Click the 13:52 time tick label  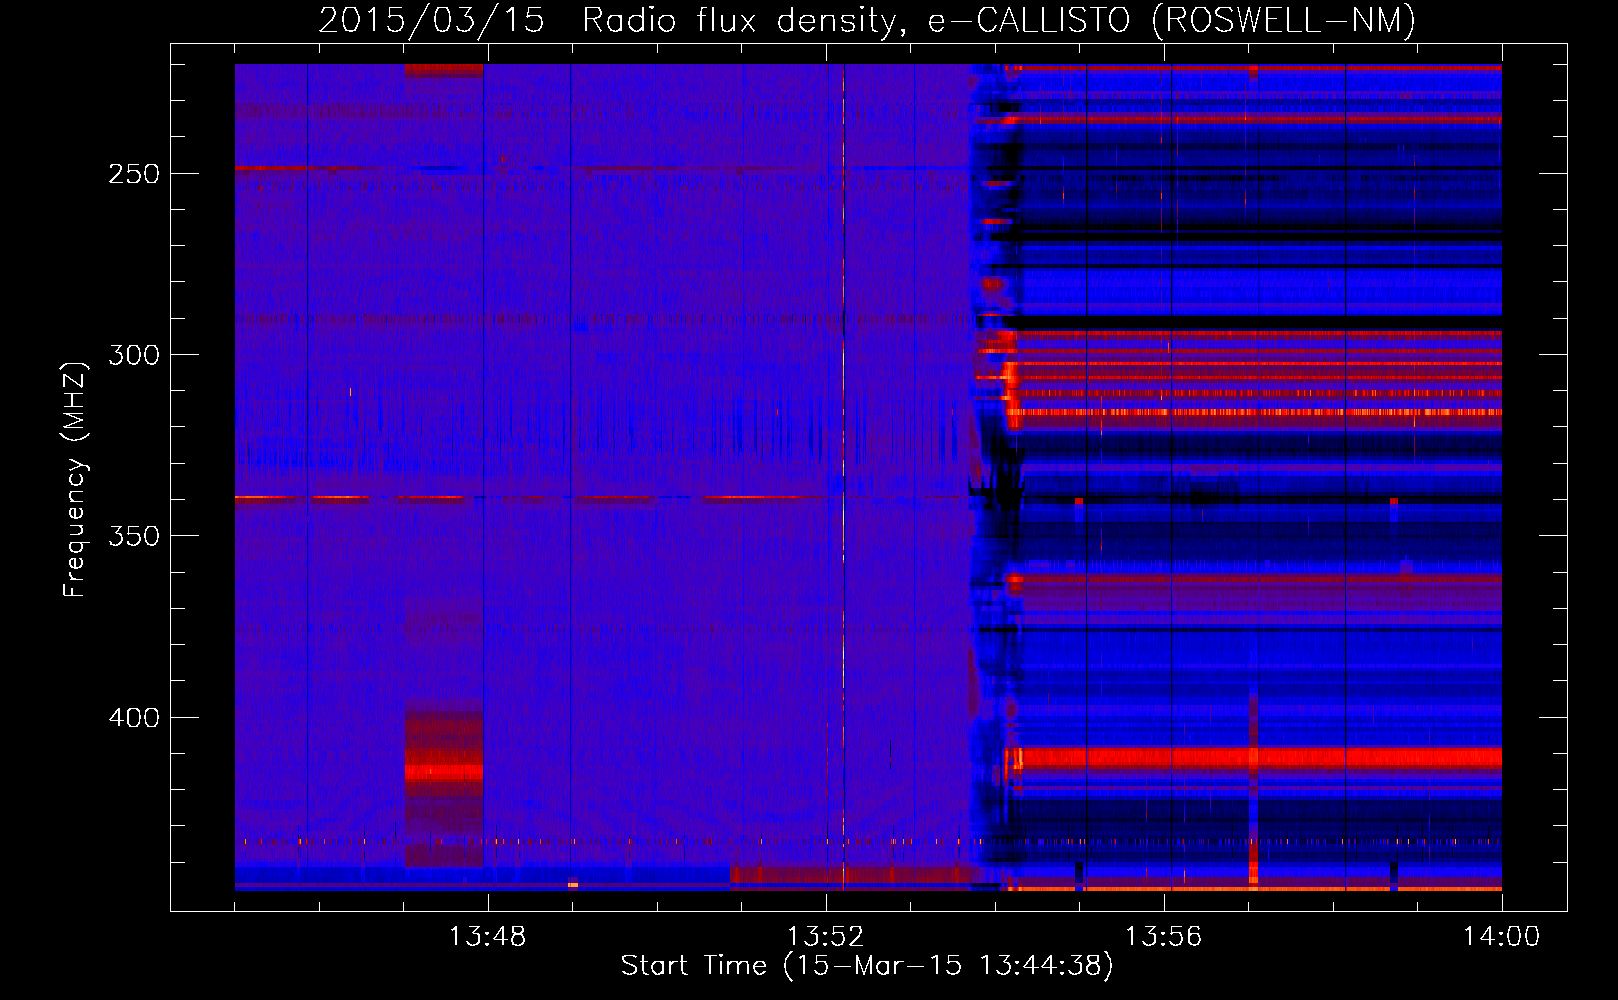825,937
